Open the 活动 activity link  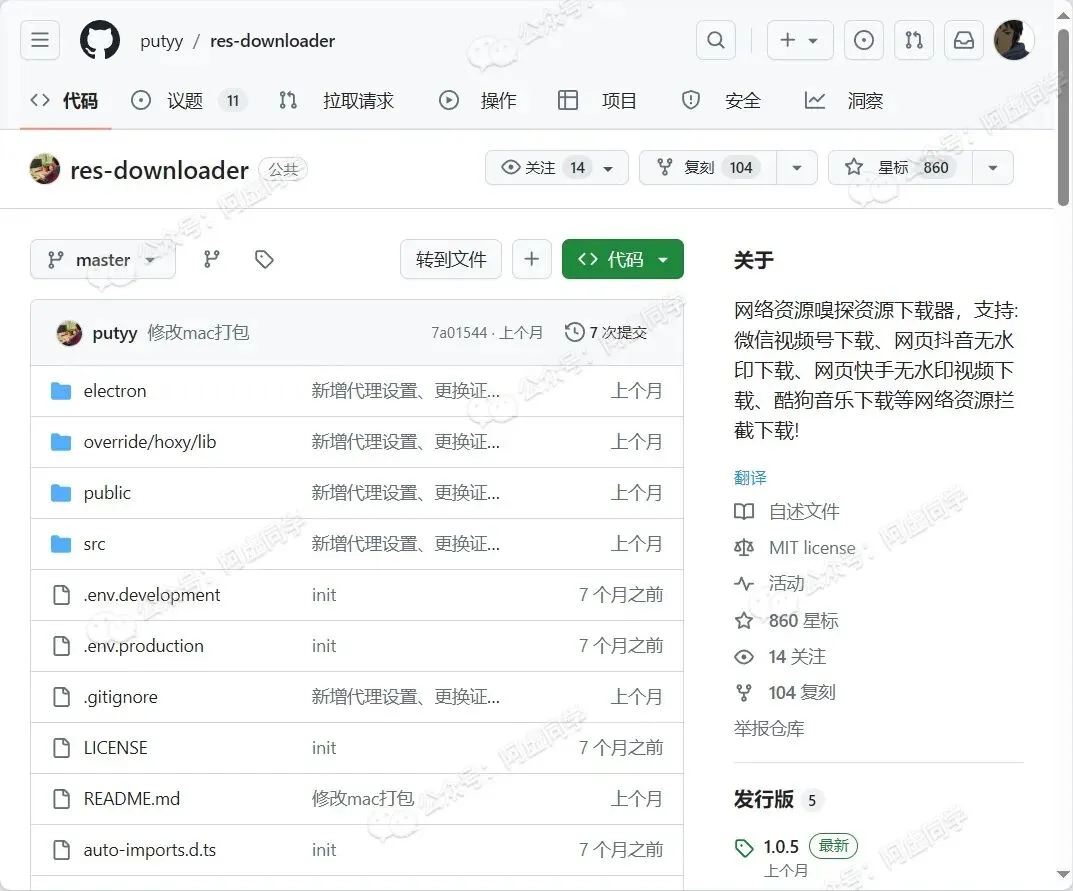click(769, 584)
